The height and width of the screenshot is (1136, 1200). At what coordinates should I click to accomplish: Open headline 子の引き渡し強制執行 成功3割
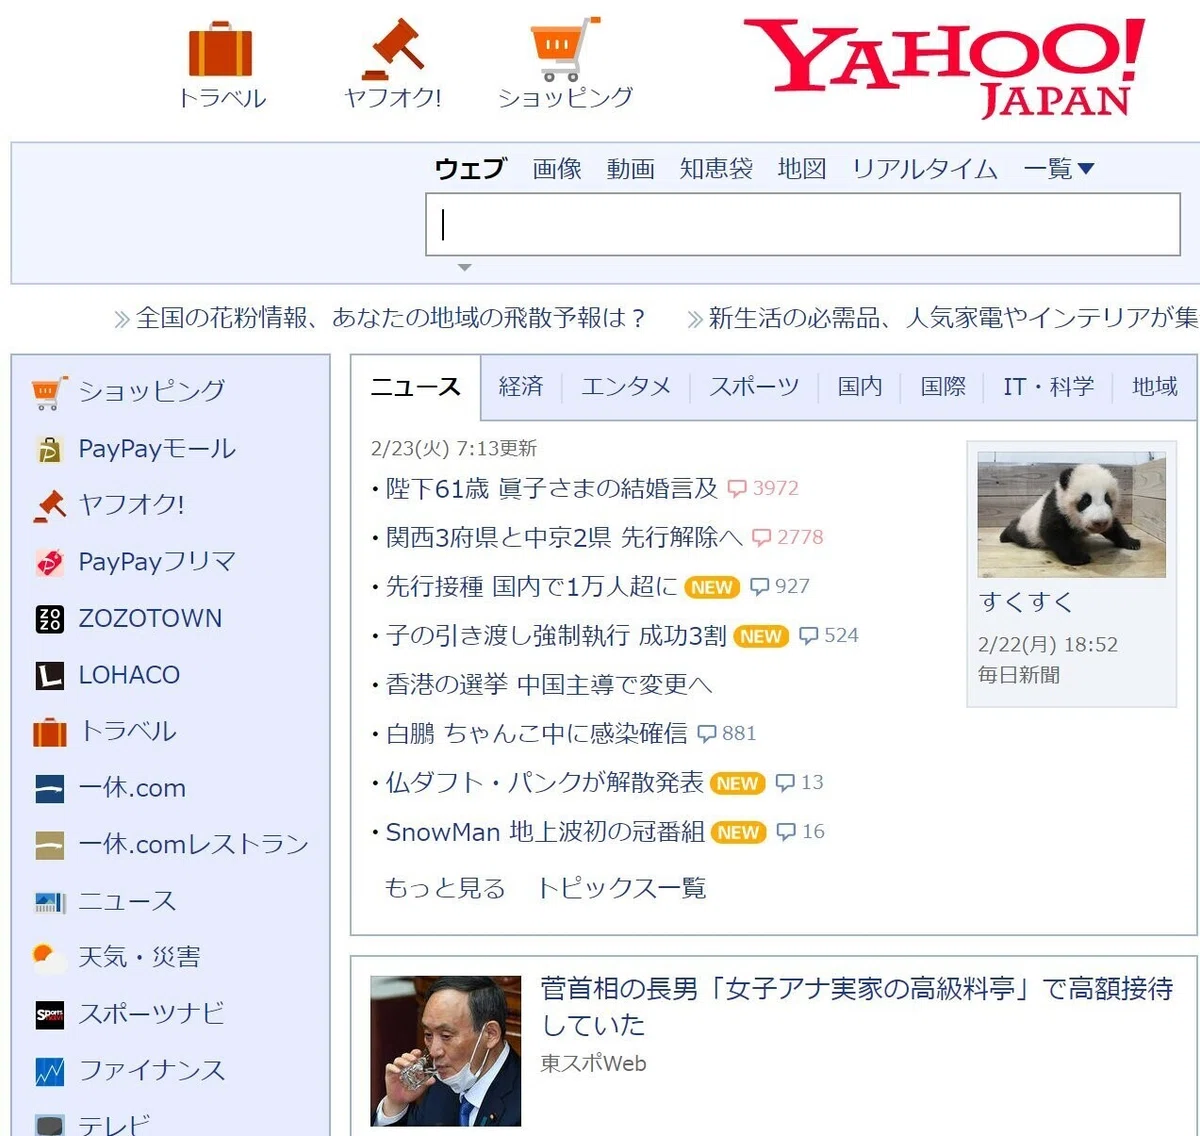click(556, 636)
